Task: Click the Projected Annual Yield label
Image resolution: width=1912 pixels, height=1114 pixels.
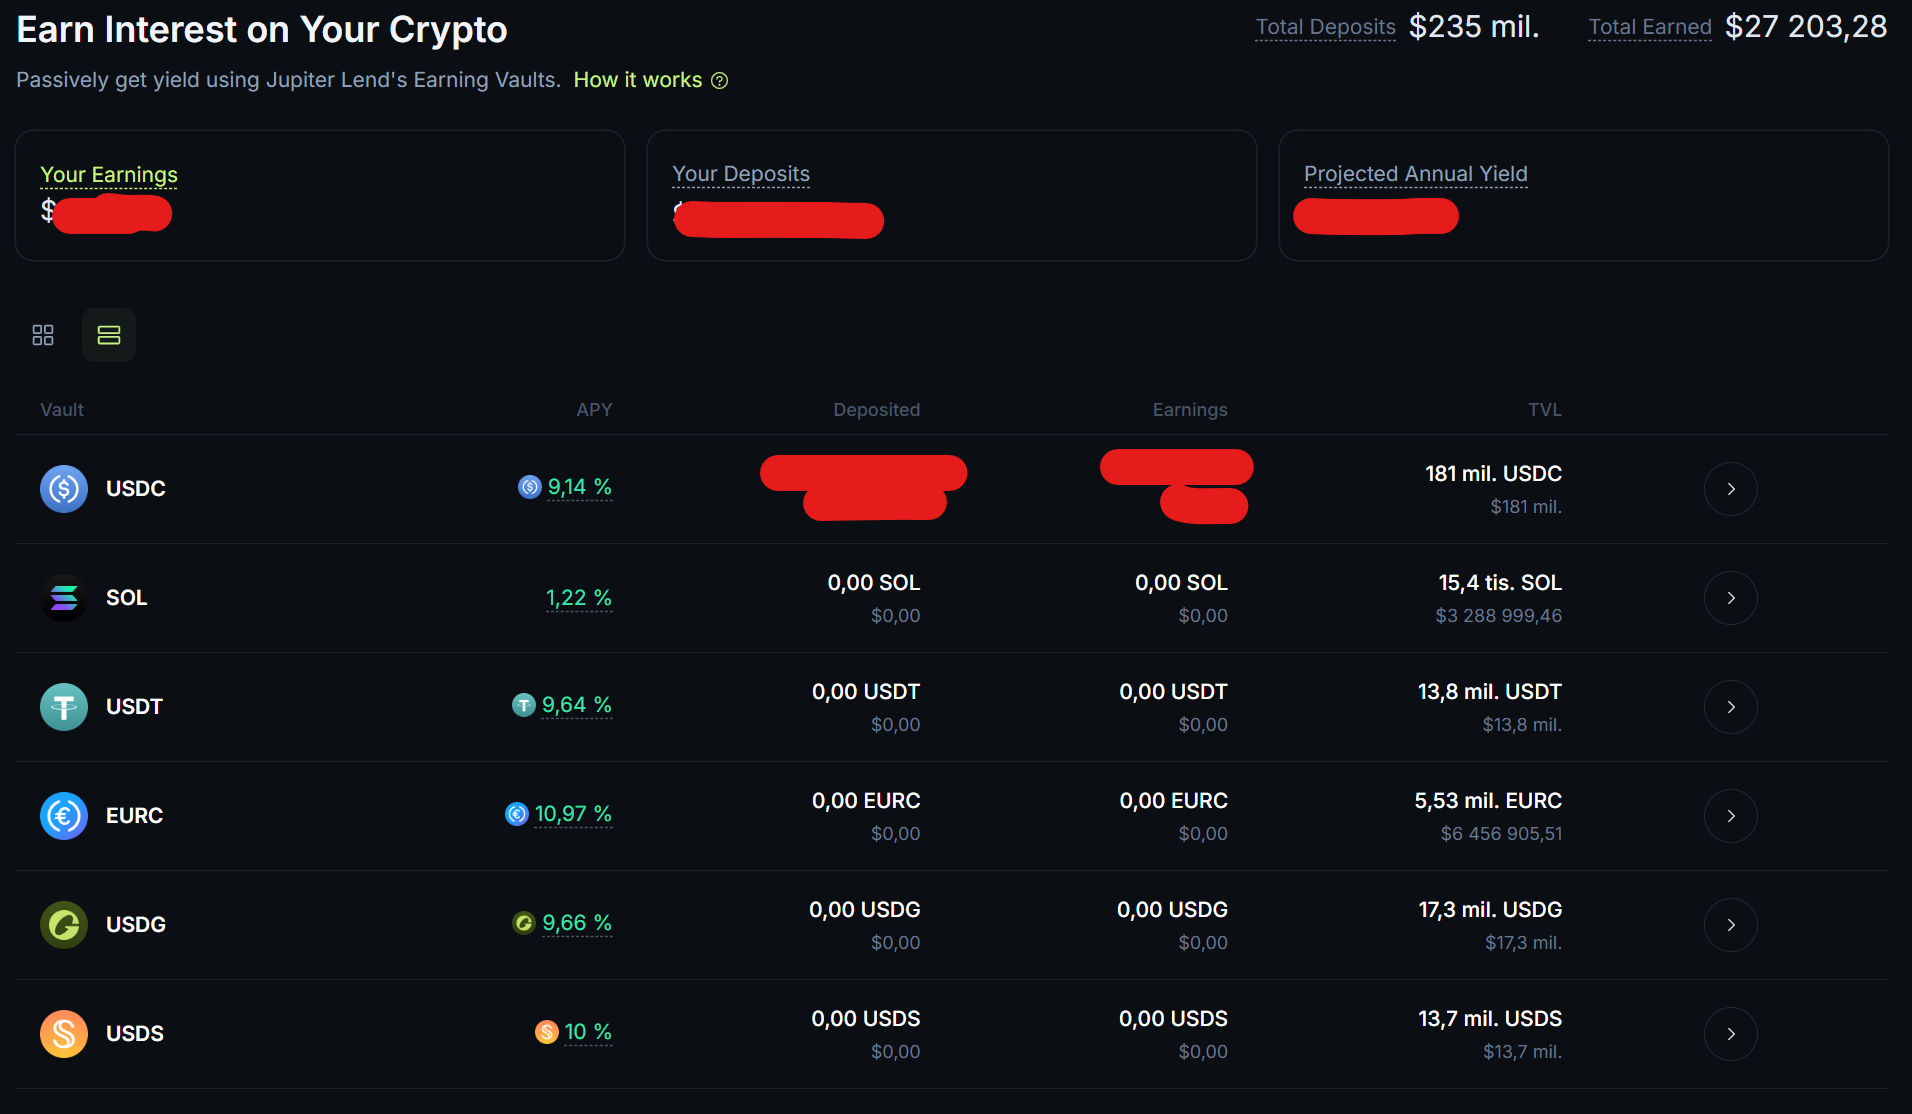Action: 1415,174
